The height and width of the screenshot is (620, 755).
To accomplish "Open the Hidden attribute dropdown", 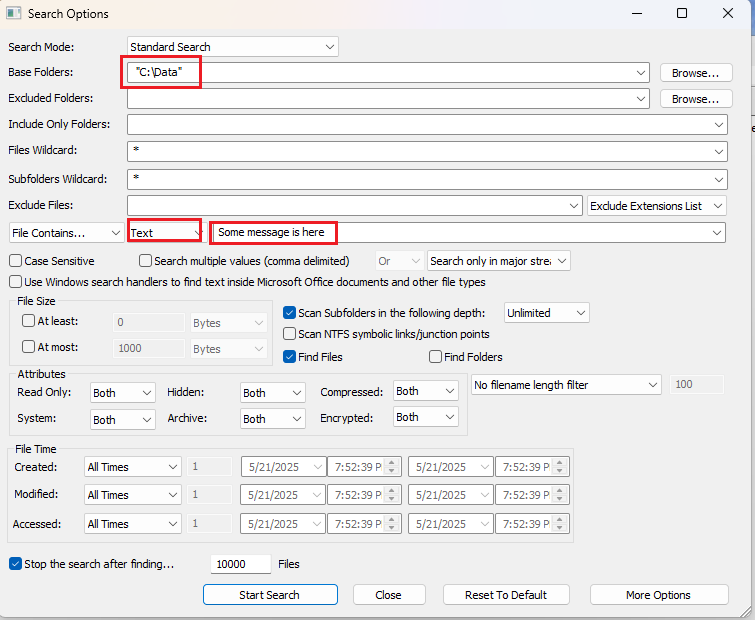I will point(273,393).
